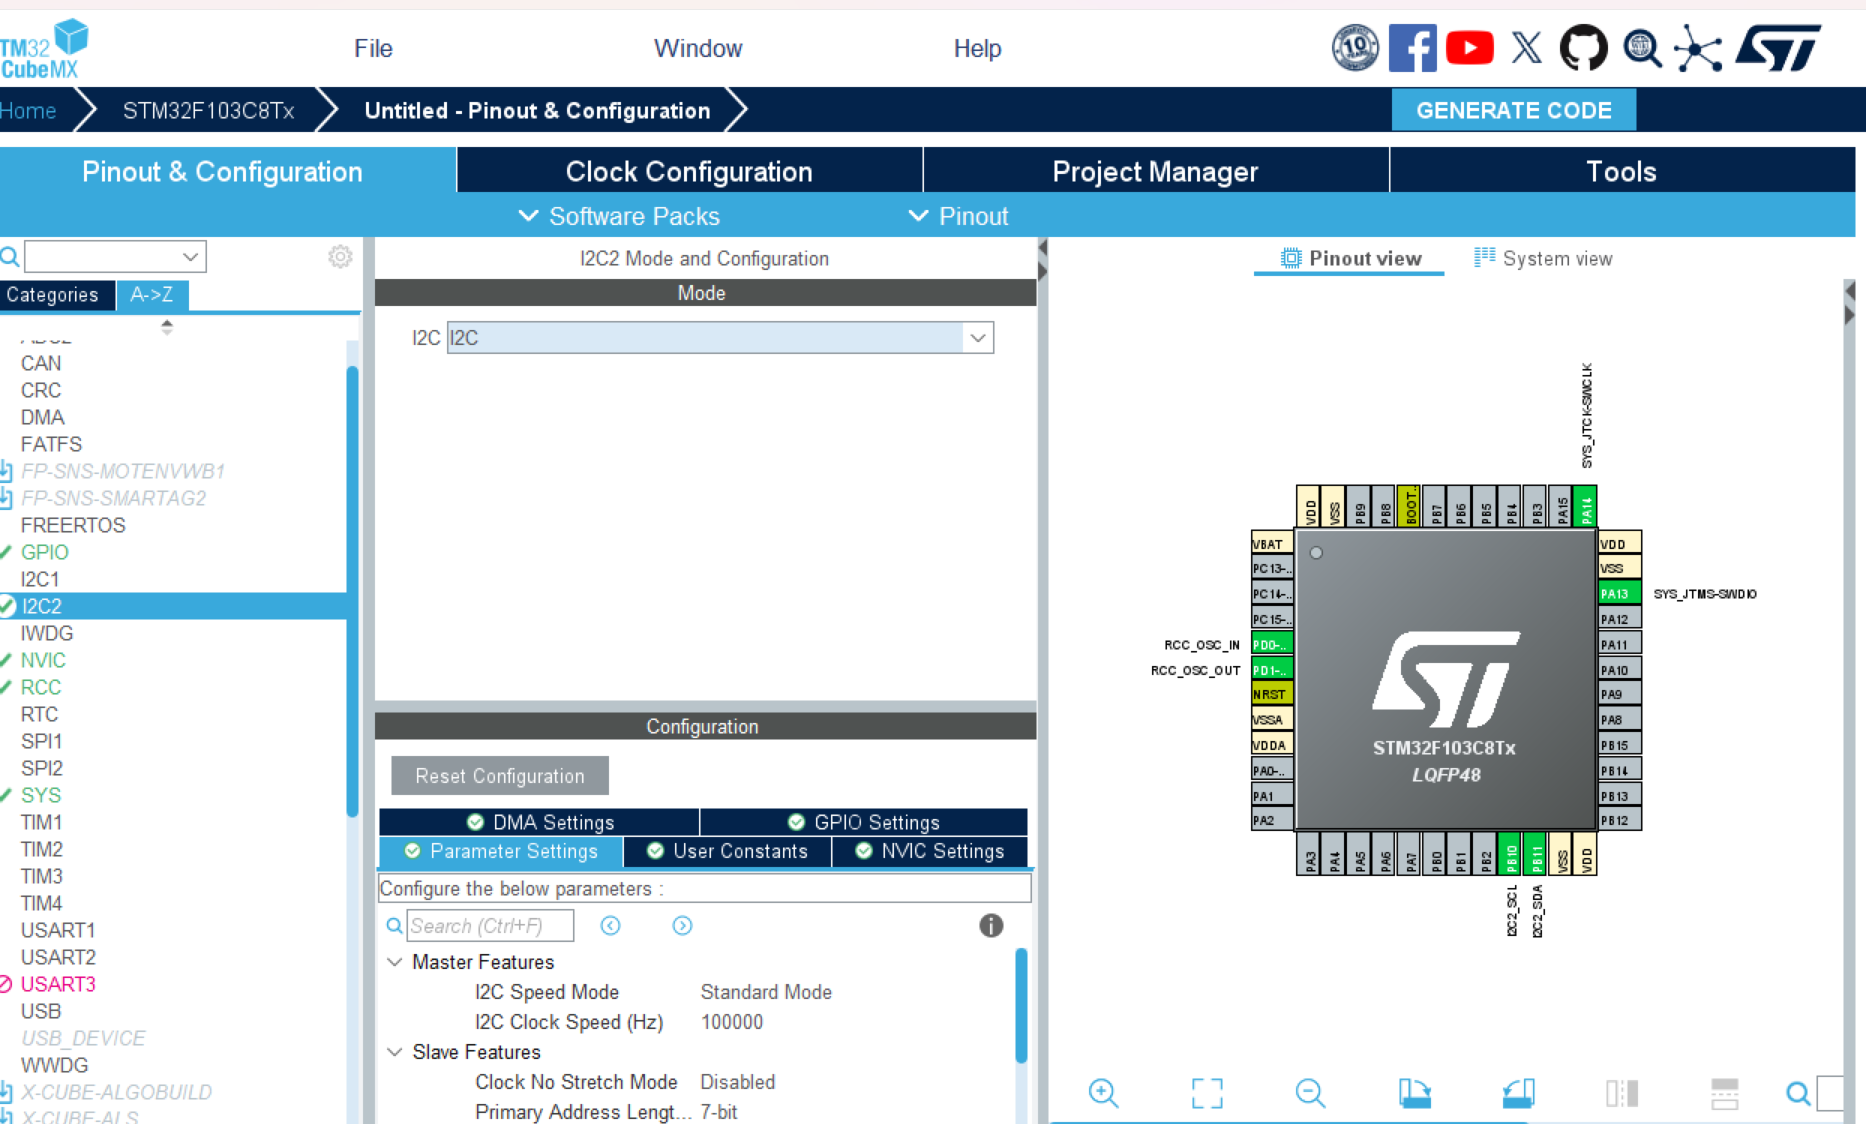Switch to System view
The width and height of the screenshot is (1866, 1124).
1543,257
